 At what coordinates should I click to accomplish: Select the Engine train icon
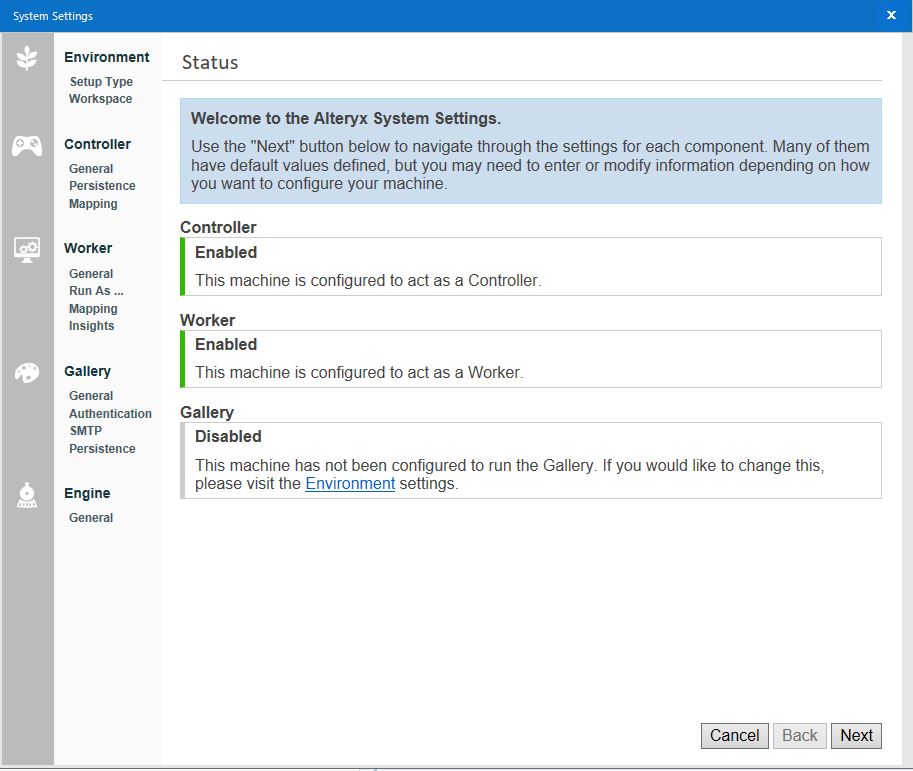click(x=27, y=494)
